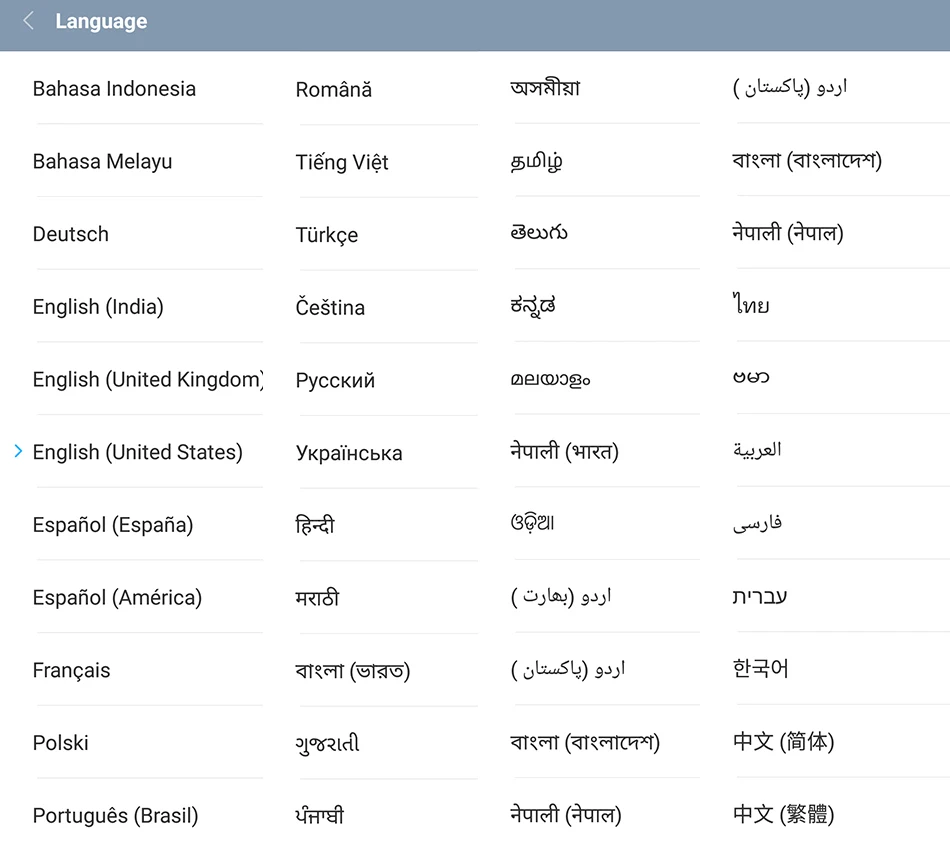Tap the back arrow icon
The height and width of the screenshot is (841, 950).
tap(28, 21)
